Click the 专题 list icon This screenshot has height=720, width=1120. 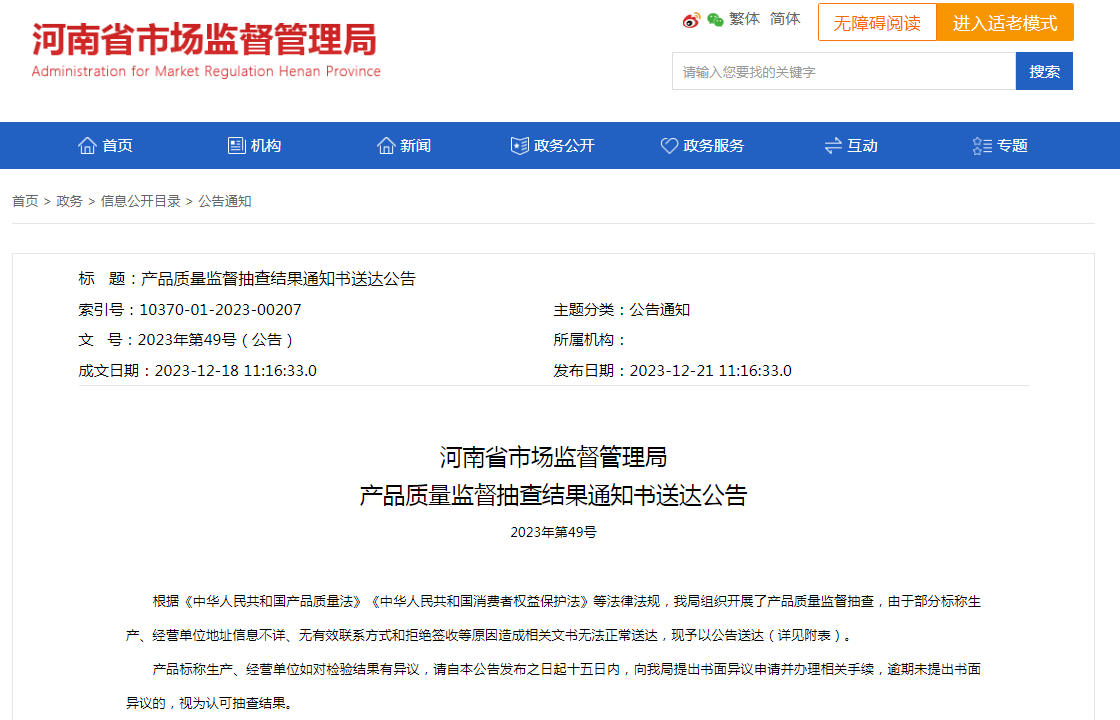pyautogui.click(x=982, y=146)
